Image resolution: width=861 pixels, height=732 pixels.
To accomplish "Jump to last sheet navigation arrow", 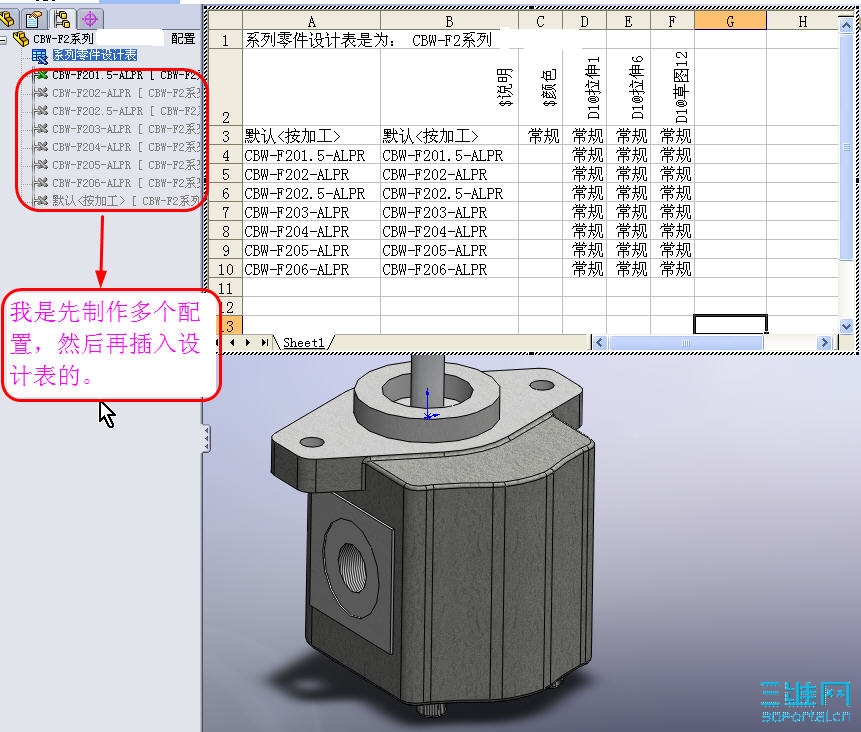I will click(x=265, y=342).
